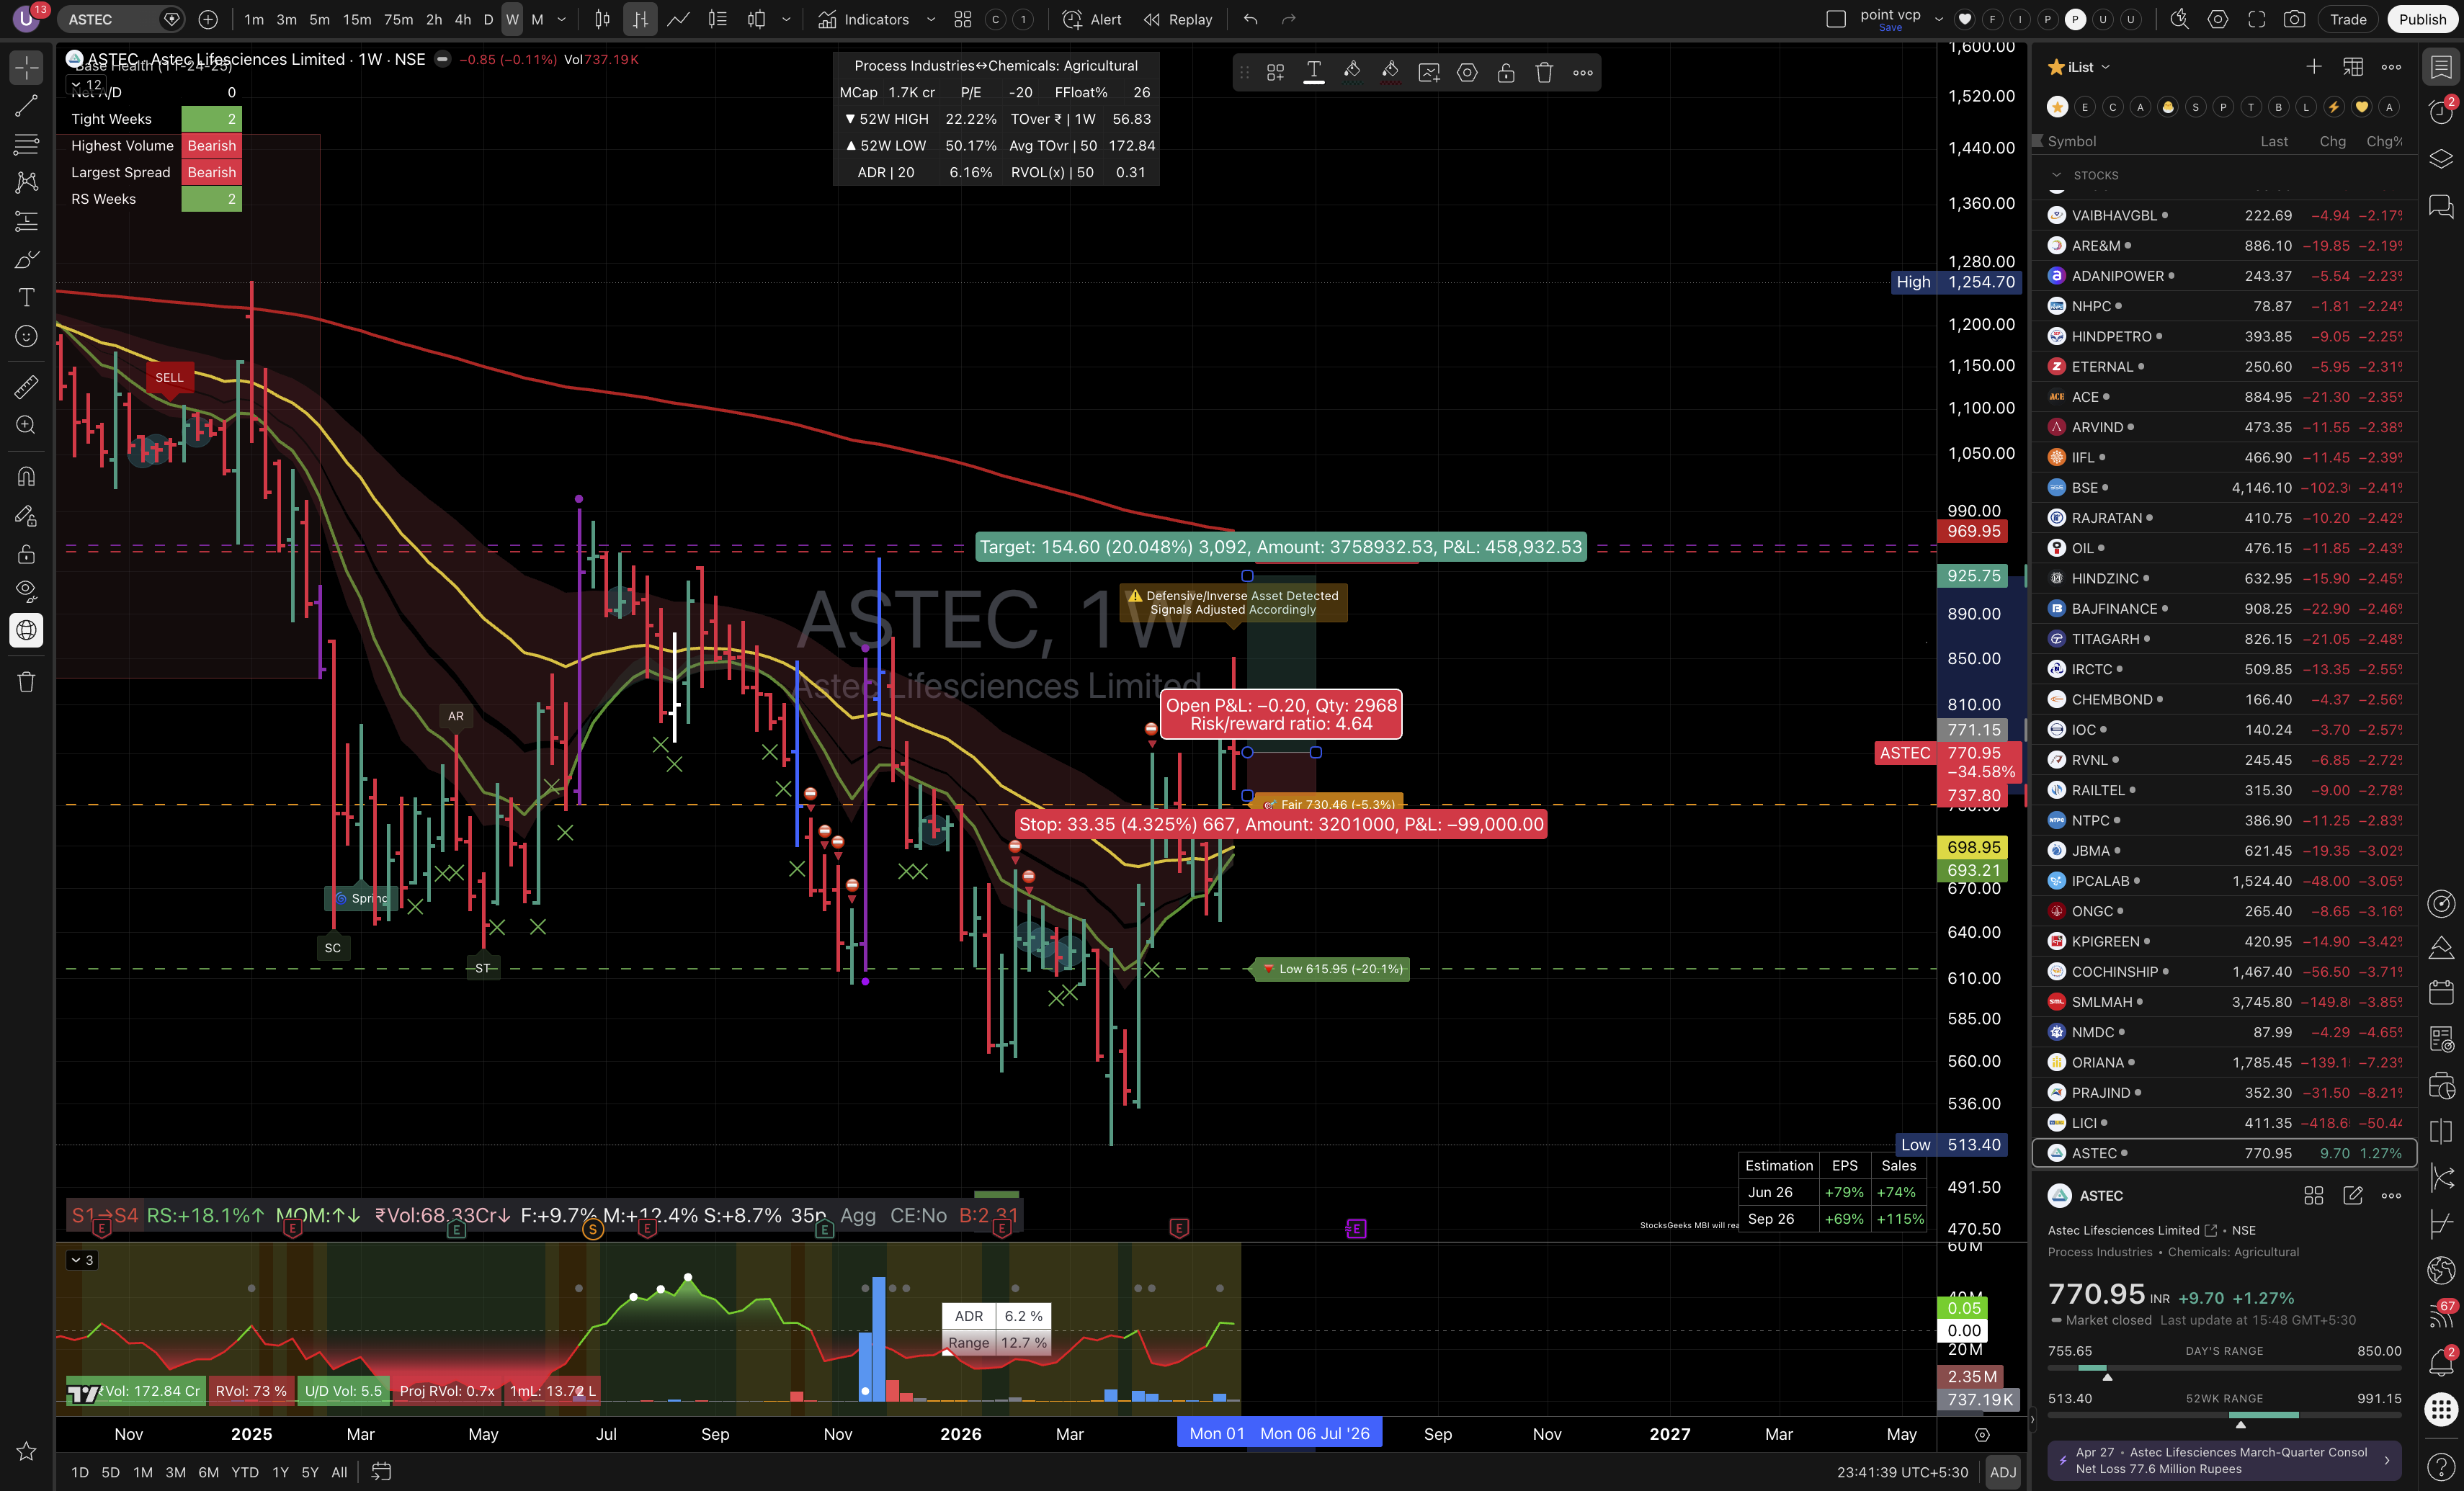
Task: Switch to the 15m timeframe
Action: click(356, 19)
